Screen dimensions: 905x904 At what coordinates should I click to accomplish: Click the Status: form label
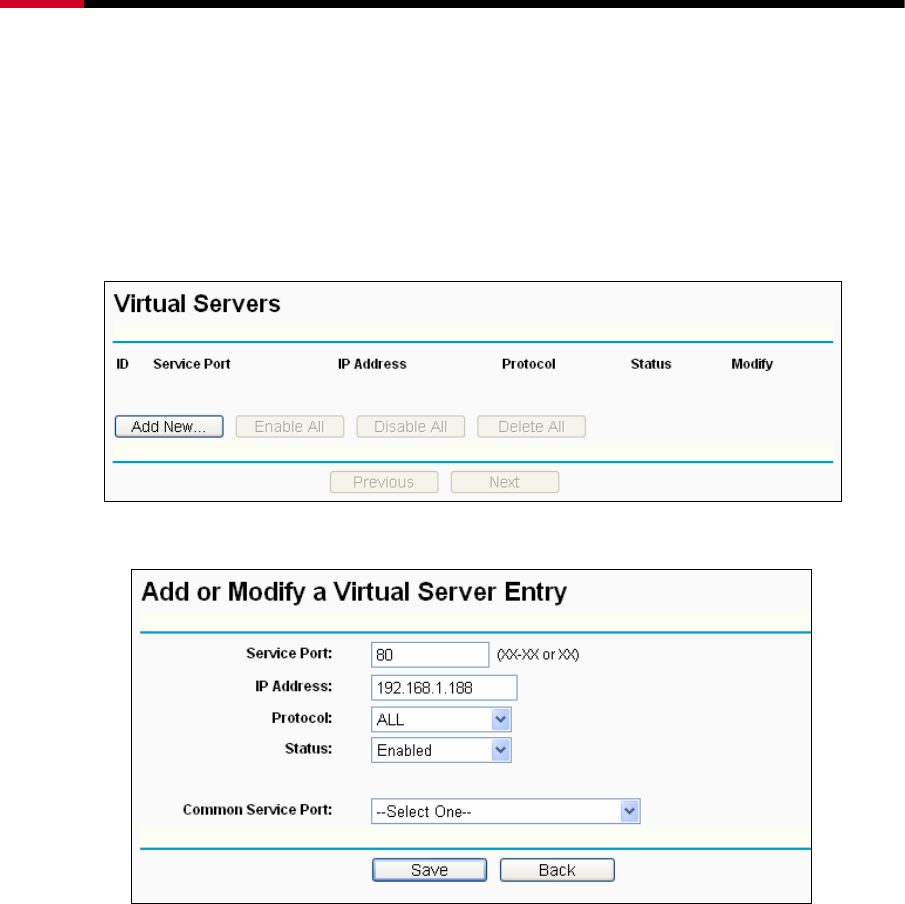(309, 749)
